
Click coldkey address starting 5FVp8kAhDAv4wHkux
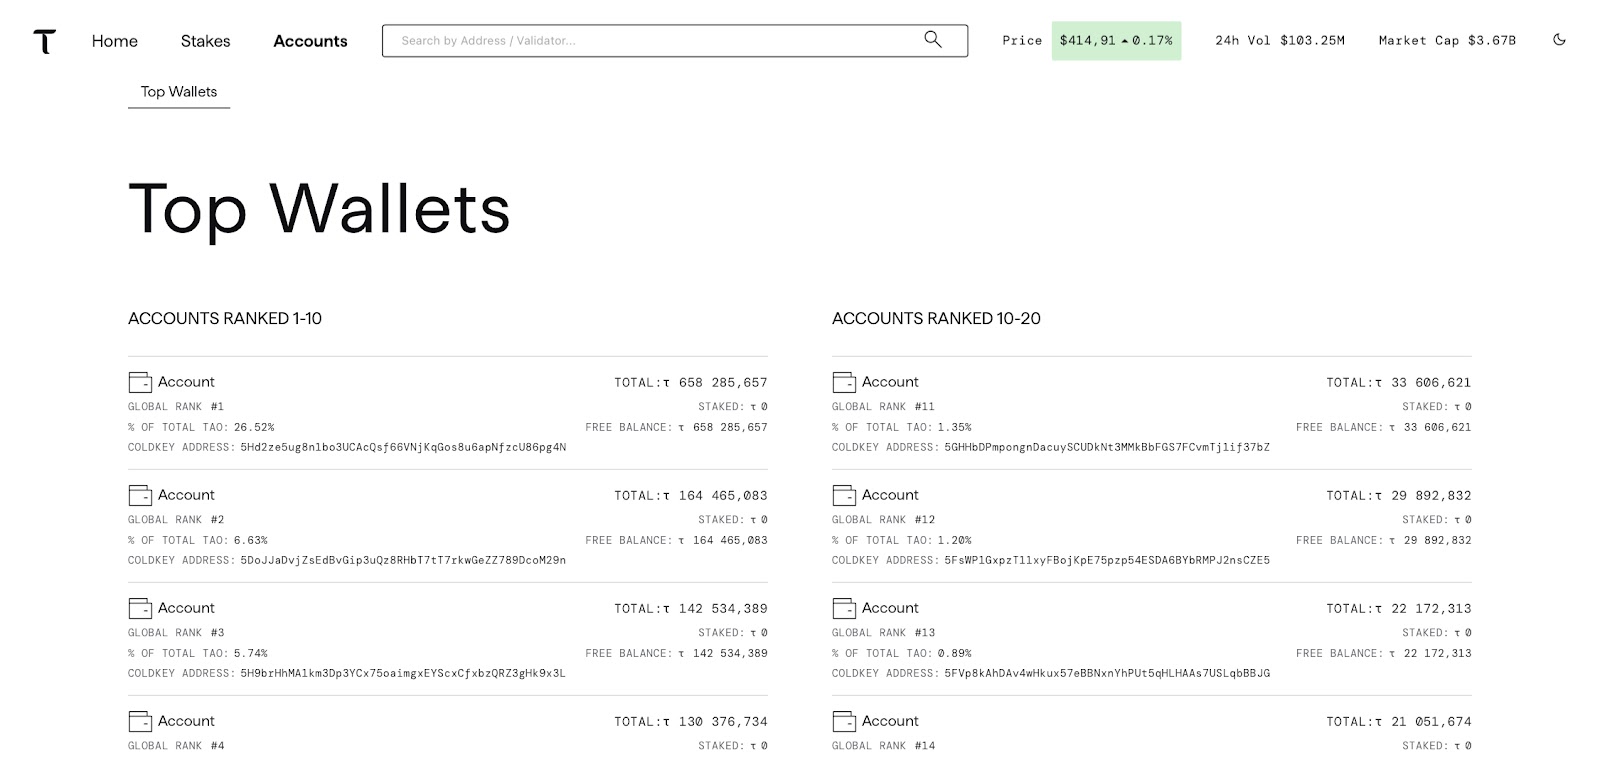tap(1107, 673)
